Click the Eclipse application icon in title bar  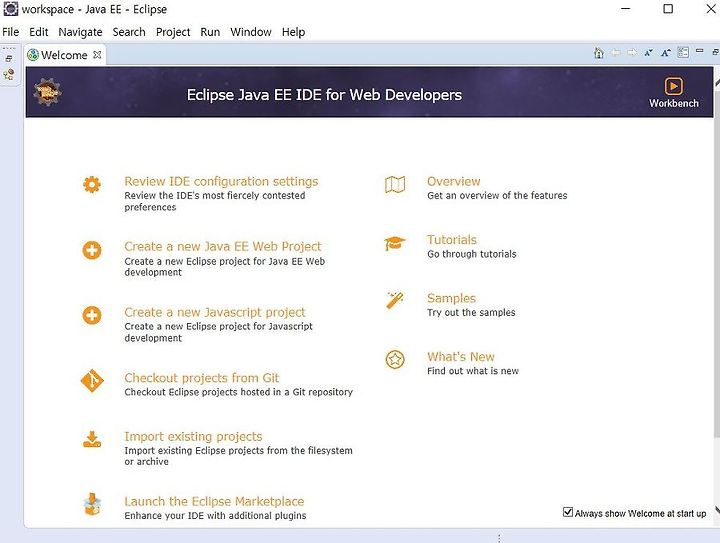pos(11,9)
